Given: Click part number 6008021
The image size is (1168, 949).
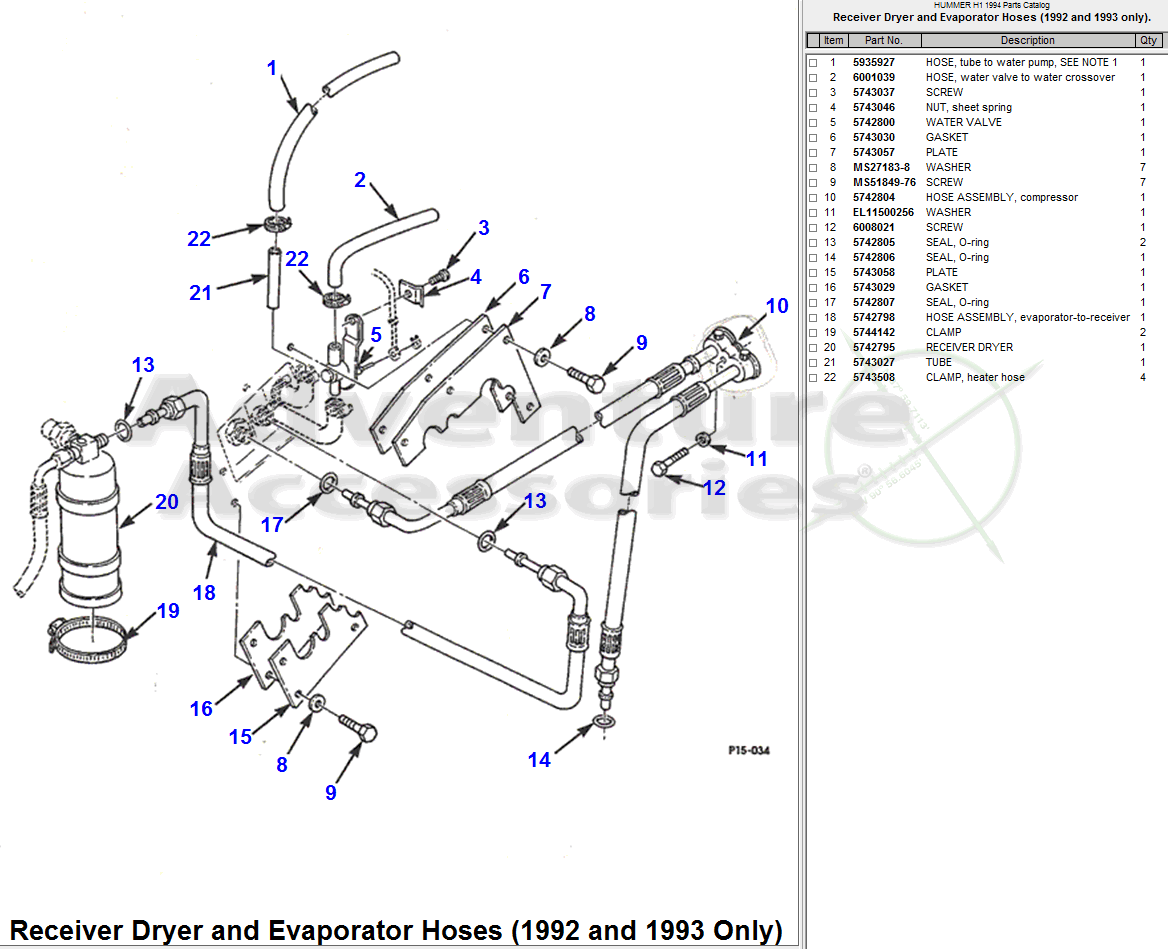Looking at the screenshot, I should [874, 227].
